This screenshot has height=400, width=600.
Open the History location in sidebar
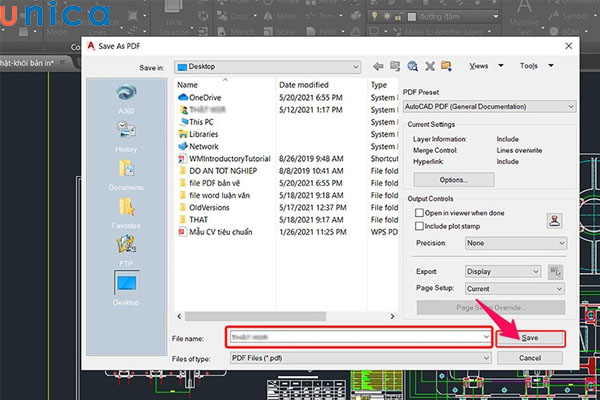point(127,130)
